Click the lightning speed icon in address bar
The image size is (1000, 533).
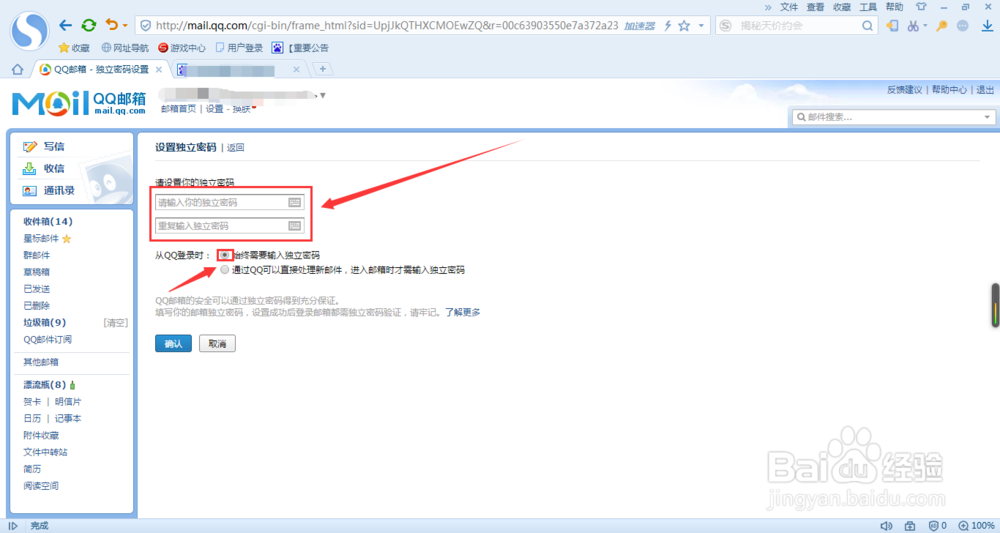pyautogui.click(x=667, y=26)
